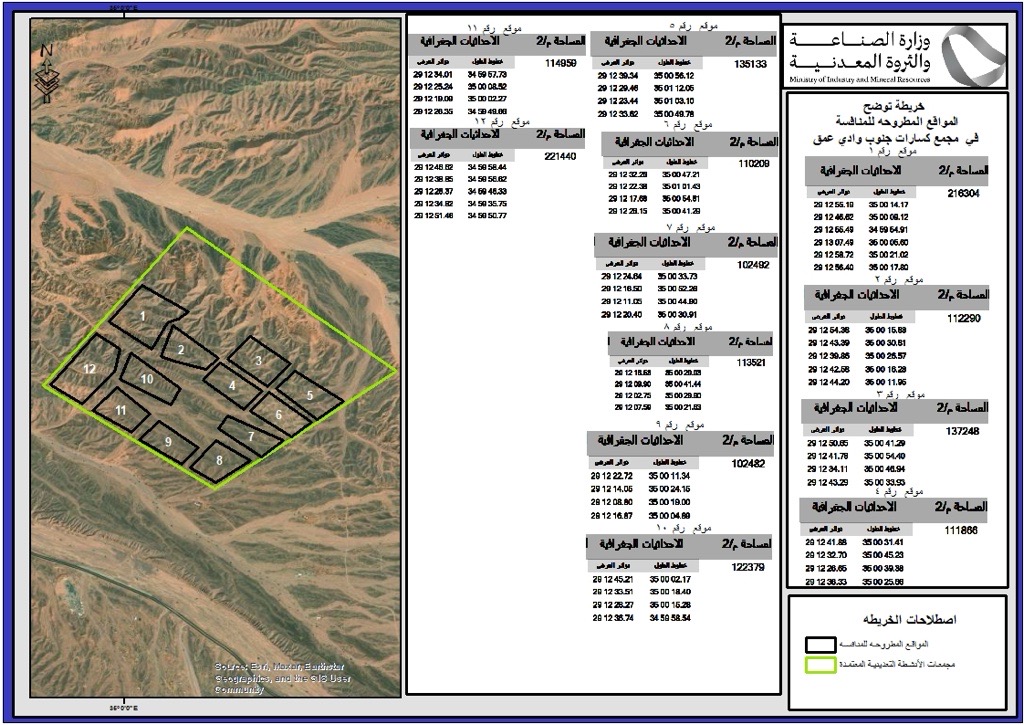Select site polygon number 1 on map

point(143,317)
